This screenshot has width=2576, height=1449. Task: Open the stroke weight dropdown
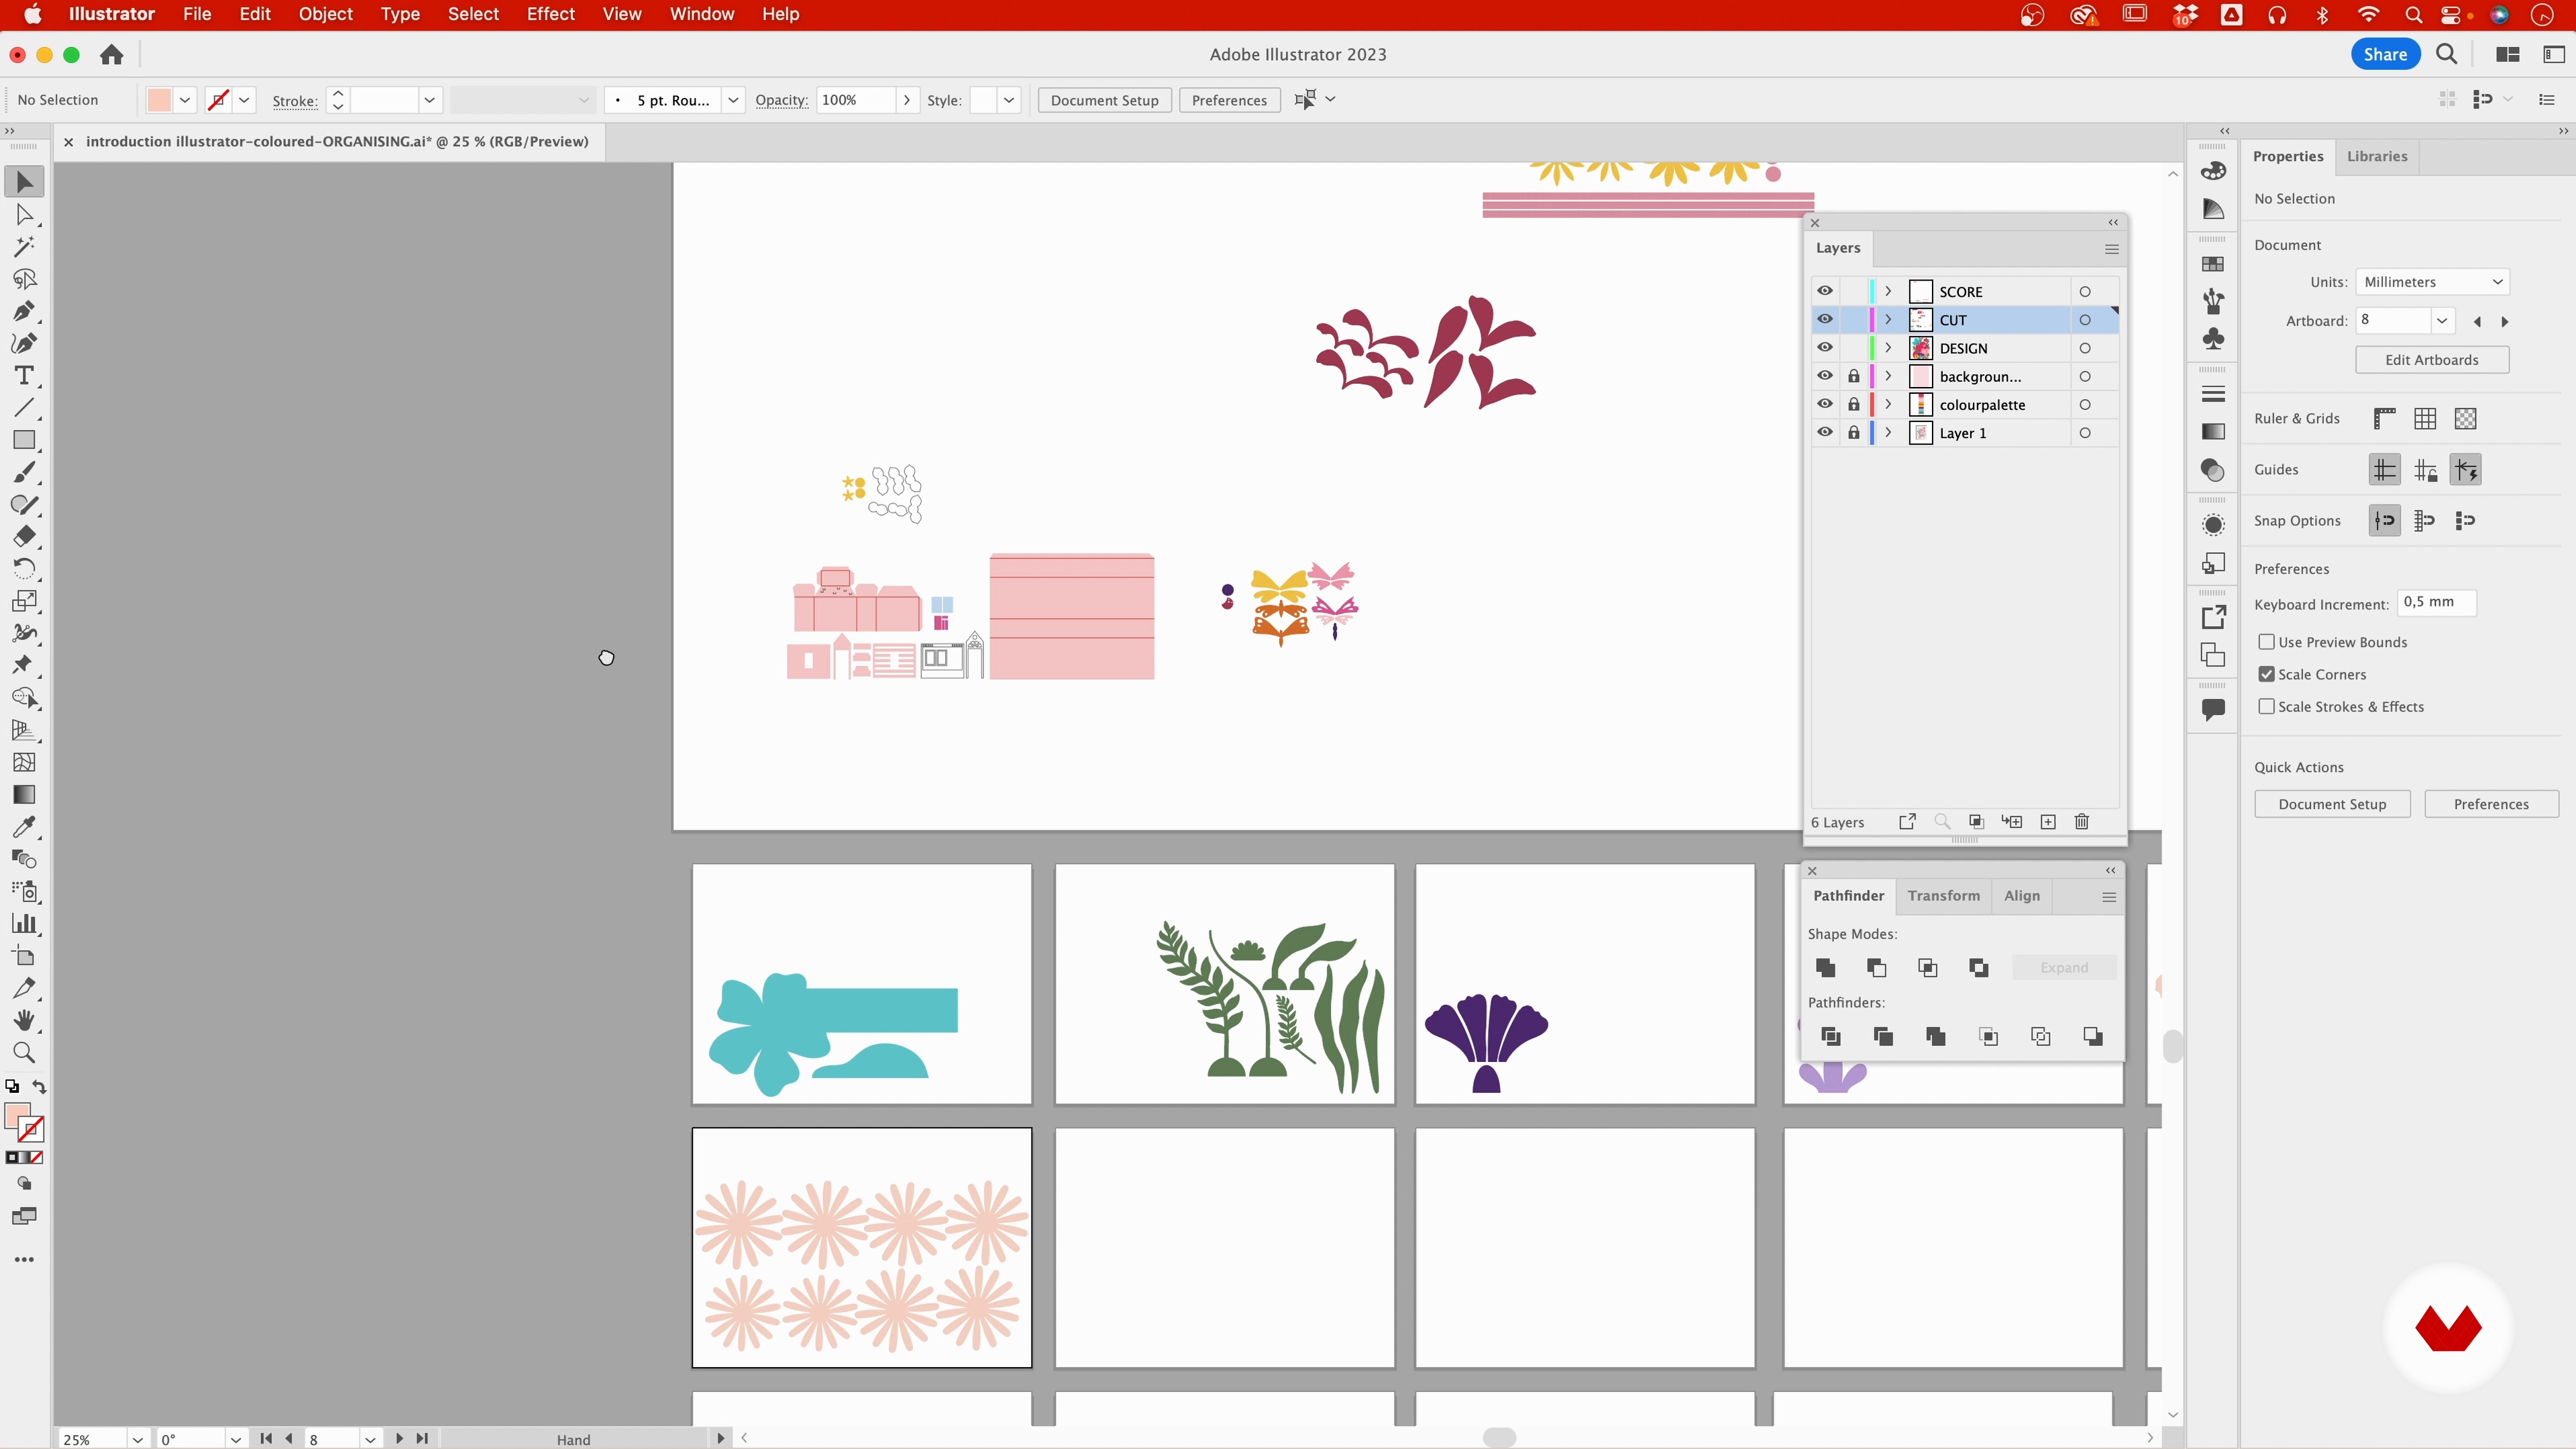tap(429, 100)
